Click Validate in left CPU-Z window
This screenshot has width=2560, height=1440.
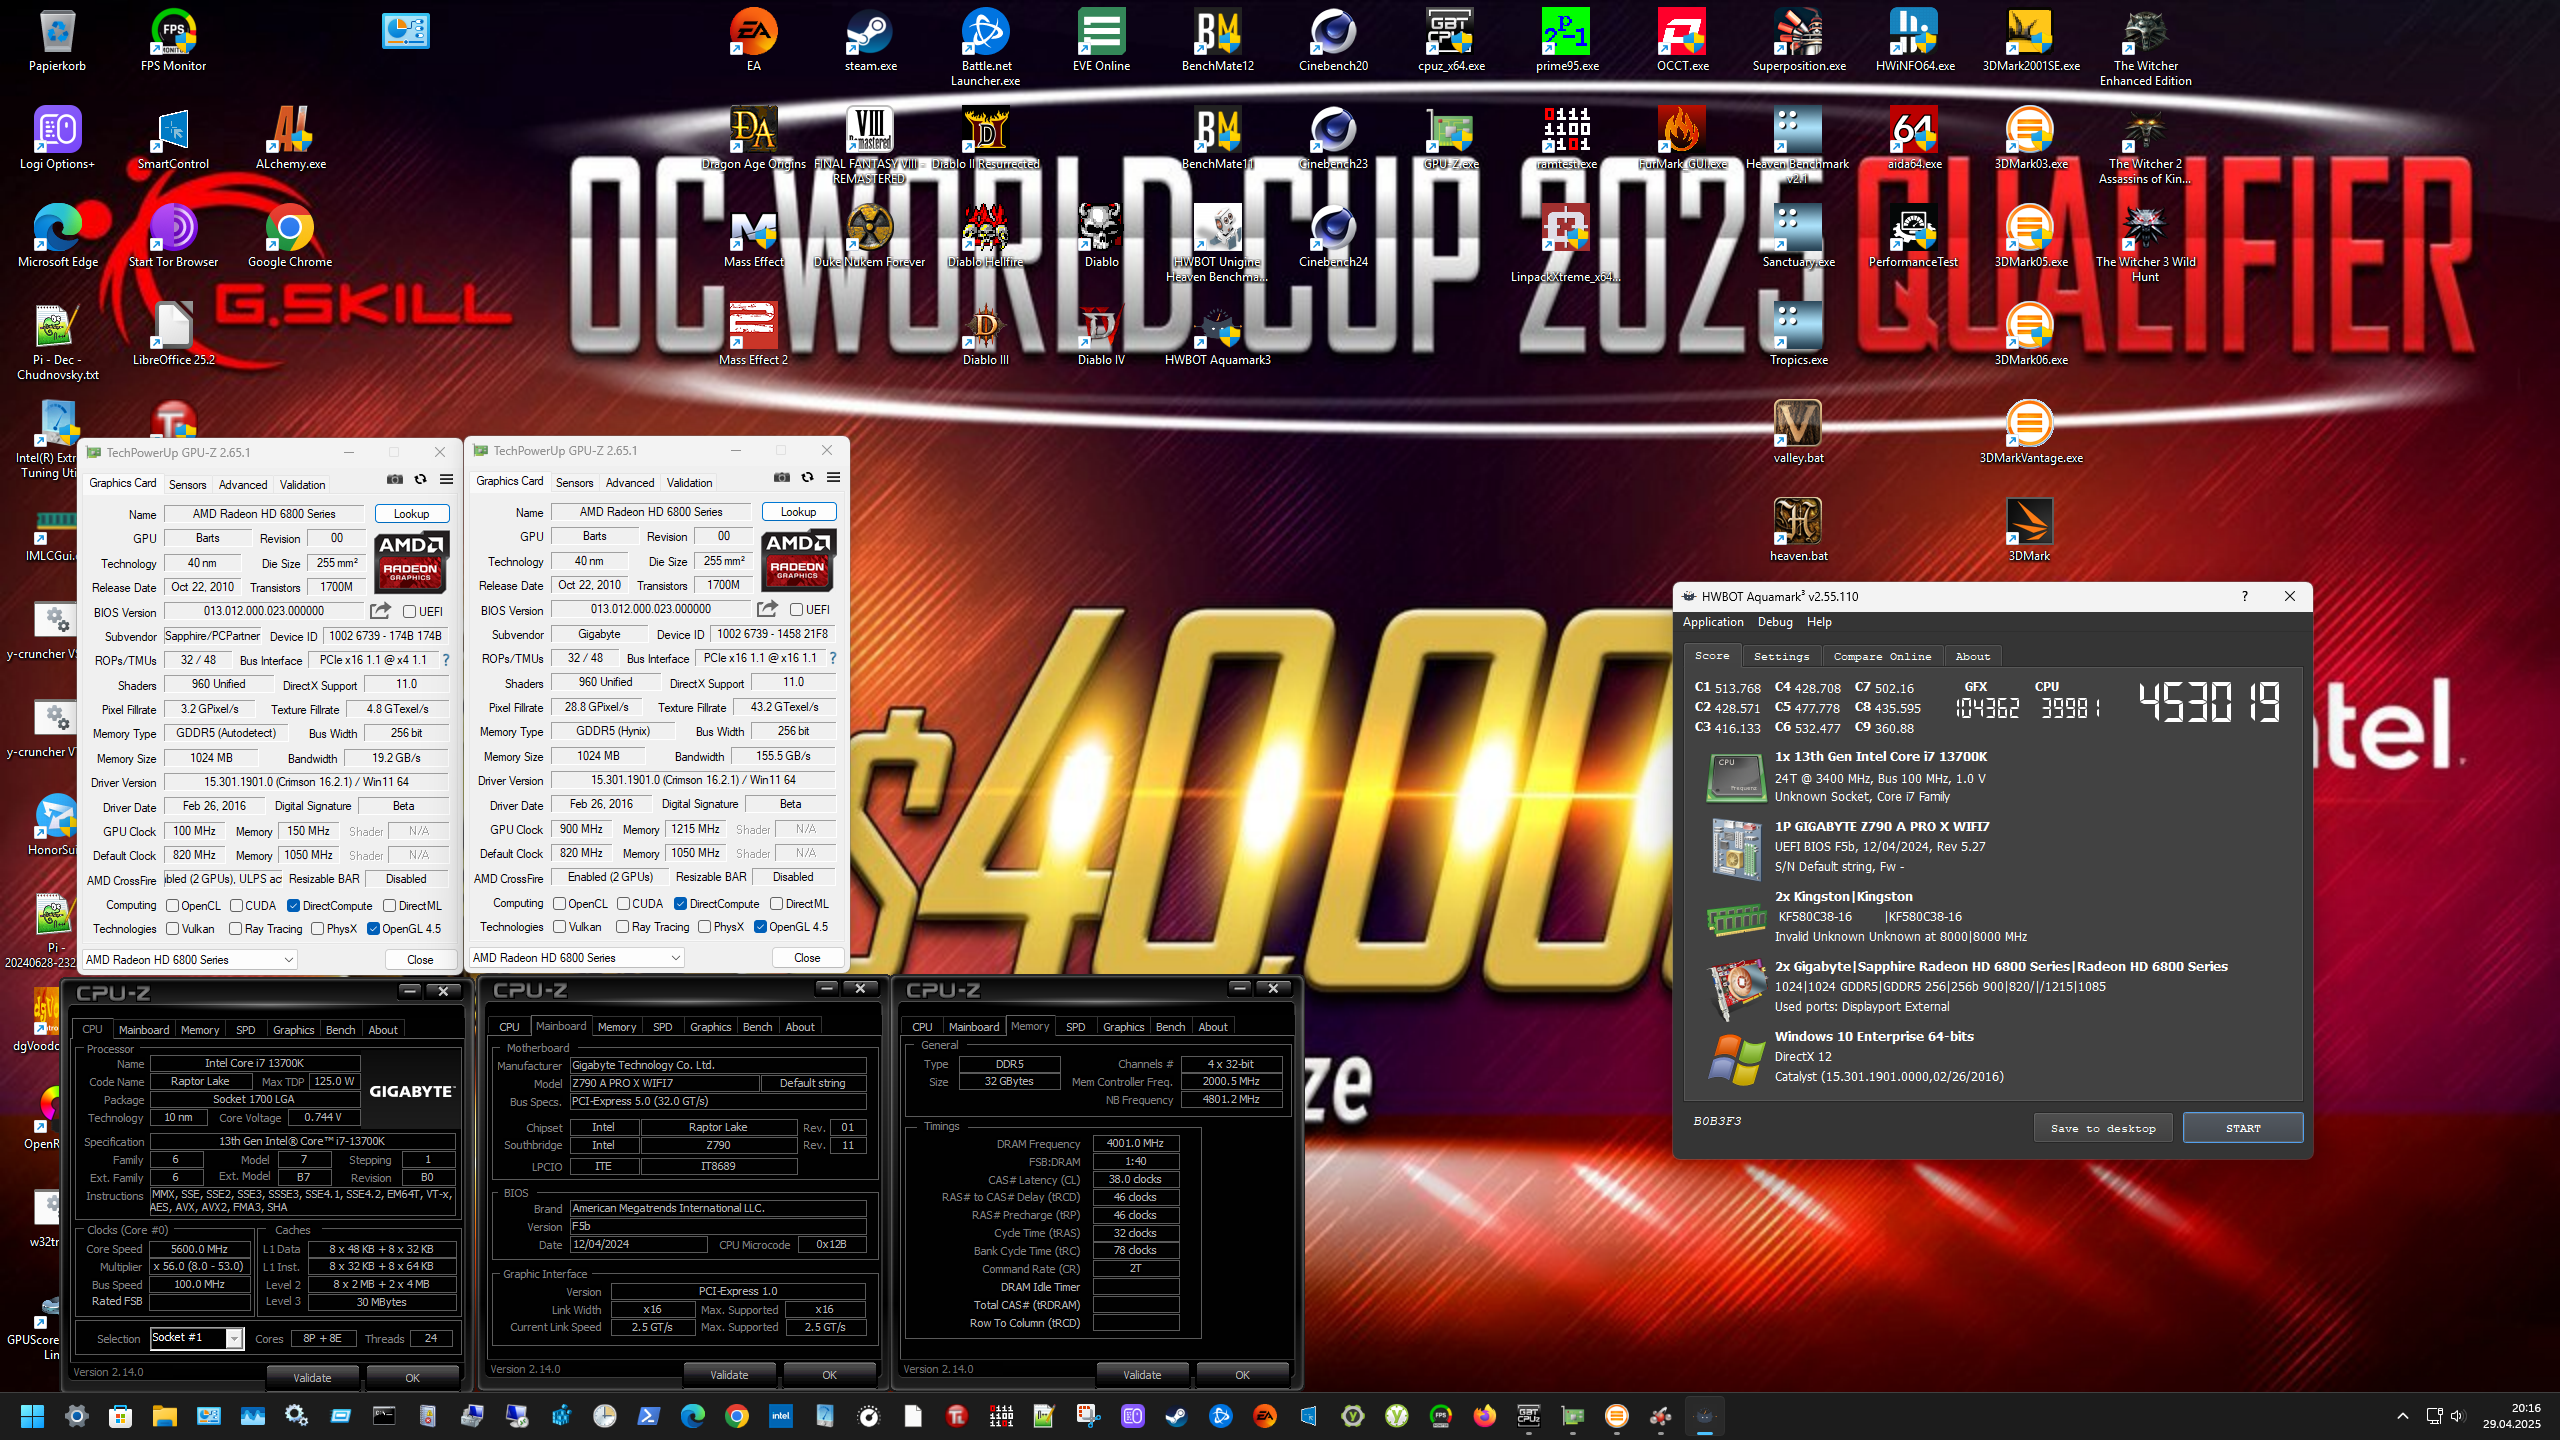click(x=312, y=1378)
